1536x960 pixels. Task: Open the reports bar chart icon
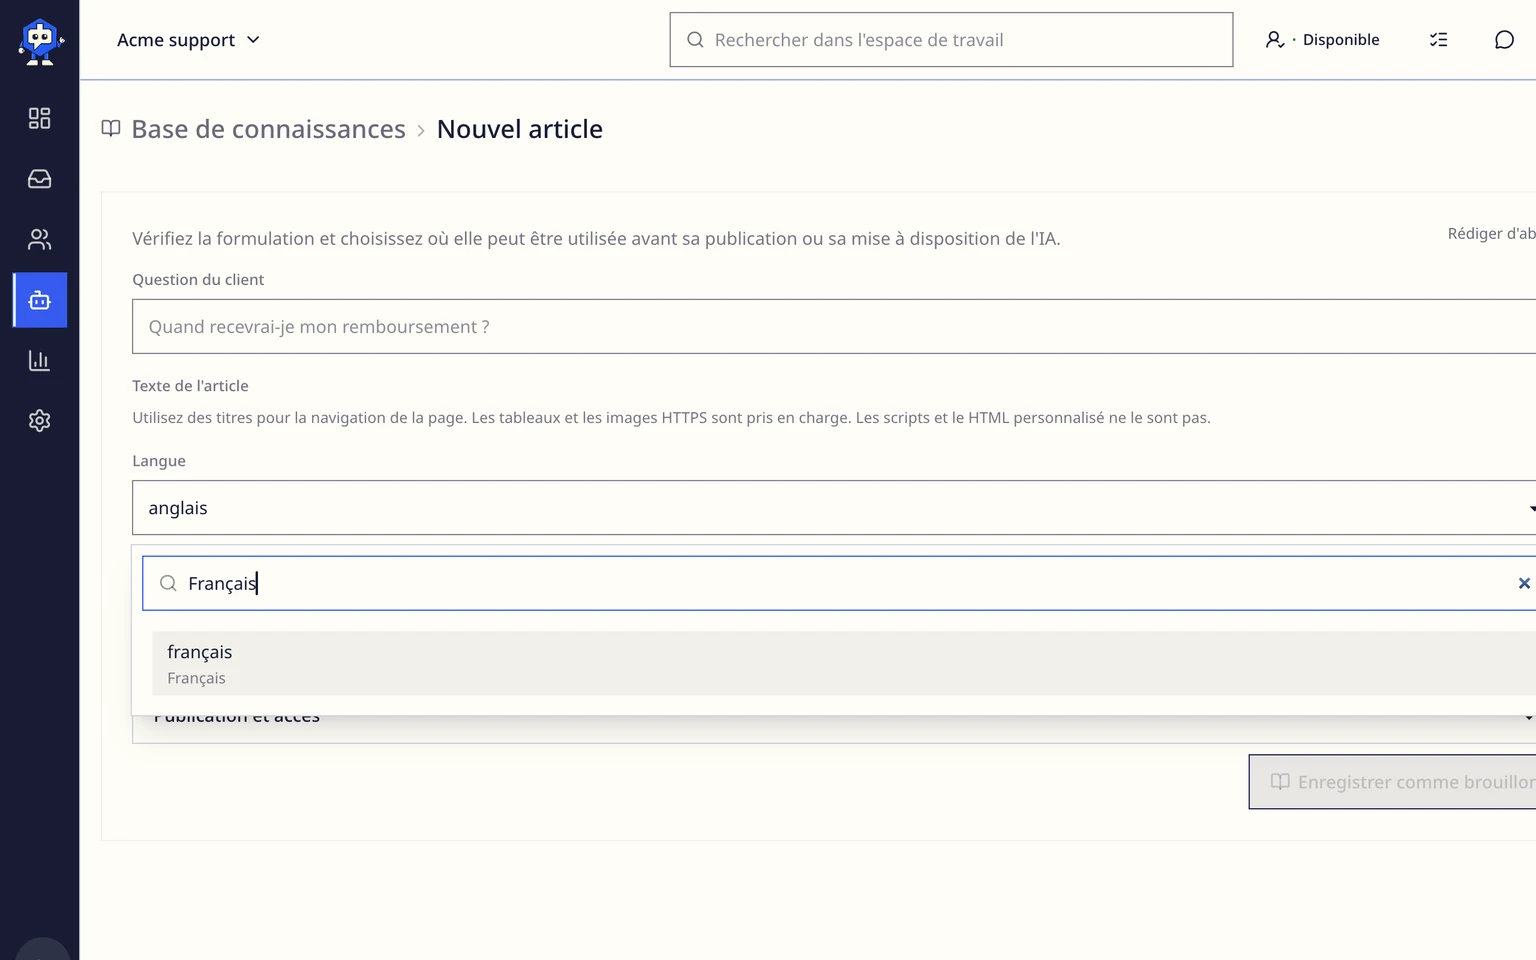point(40,360)
